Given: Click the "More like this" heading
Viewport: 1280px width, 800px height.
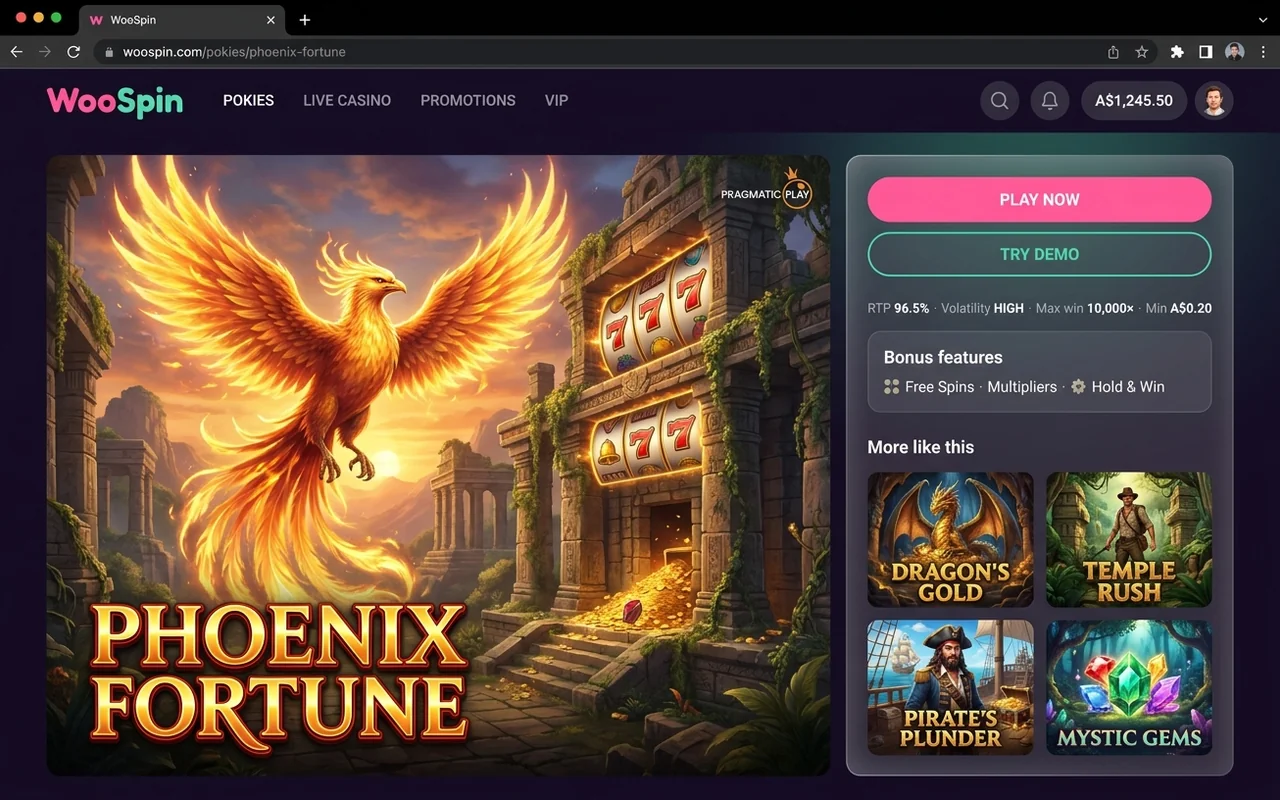Looking at the screenshot, I should [920, 447].
